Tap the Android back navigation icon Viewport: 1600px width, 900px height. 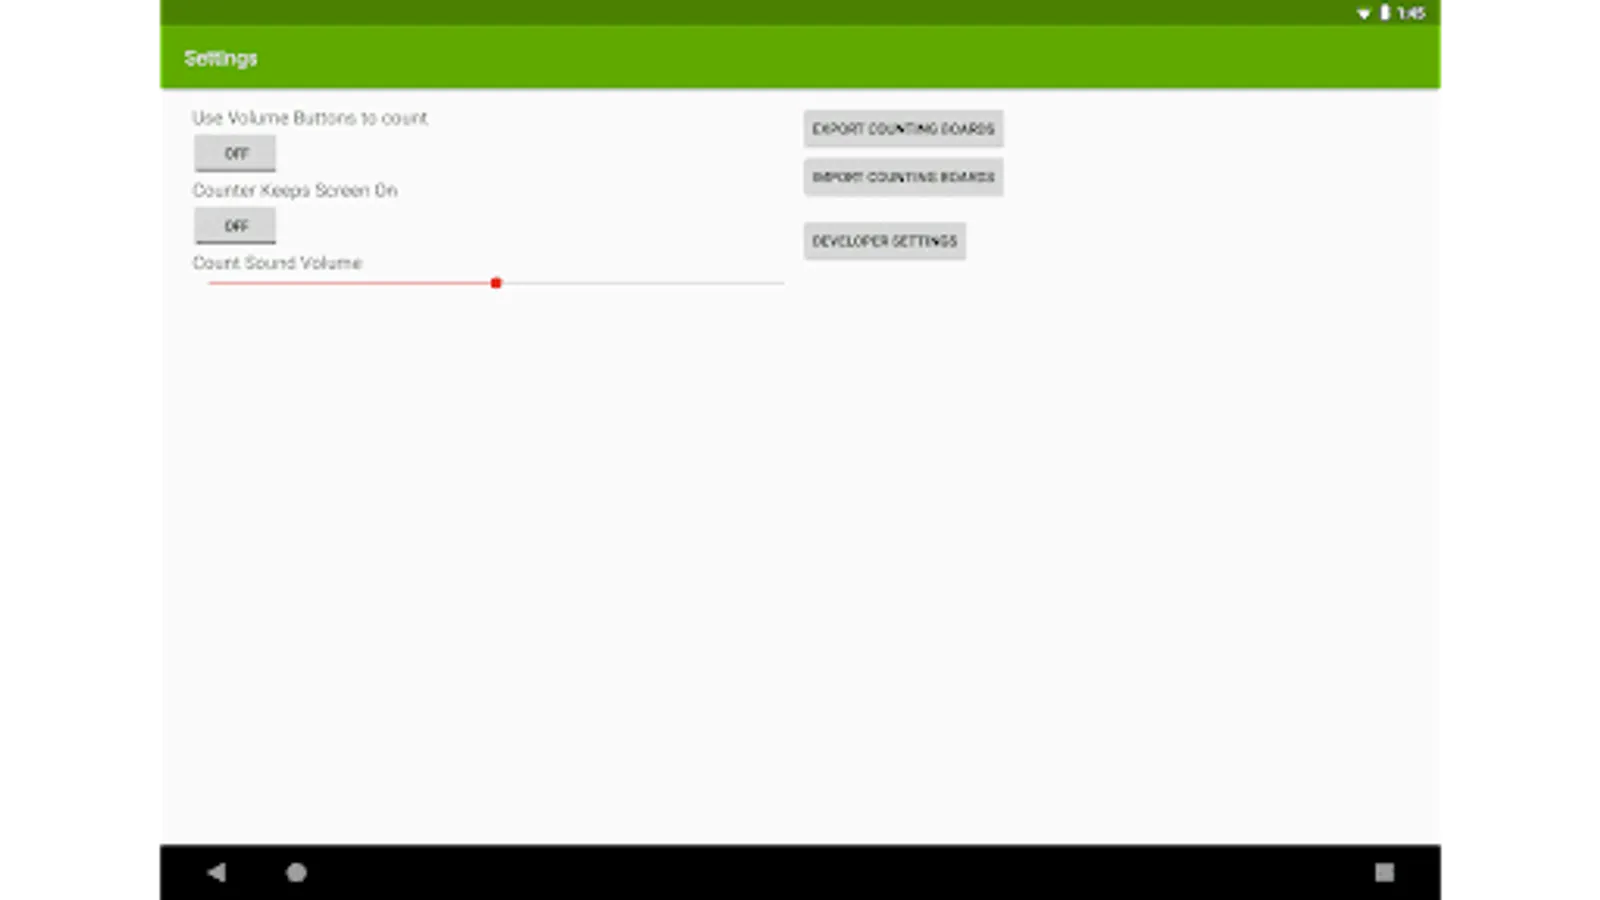coord(216,872)
